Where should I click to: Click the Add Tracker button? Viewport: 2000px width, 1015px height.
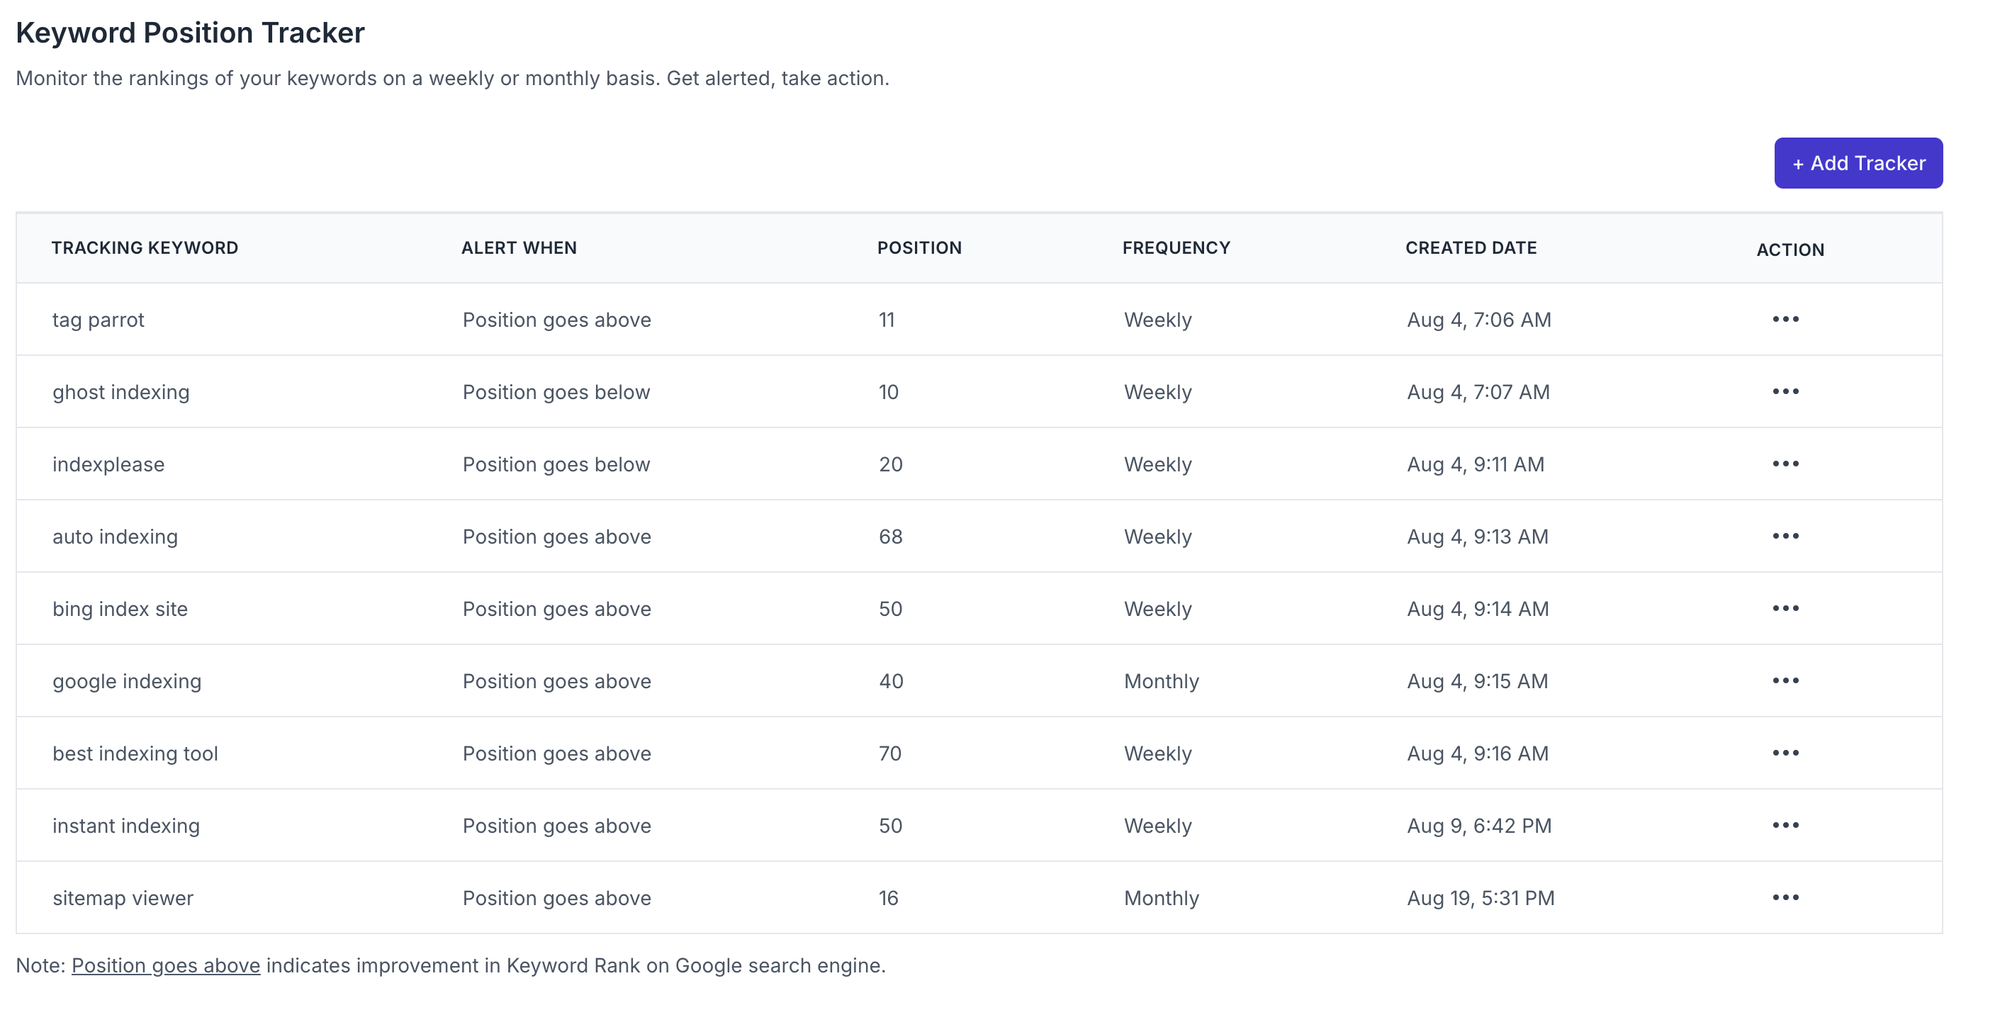click(1857, 163)
